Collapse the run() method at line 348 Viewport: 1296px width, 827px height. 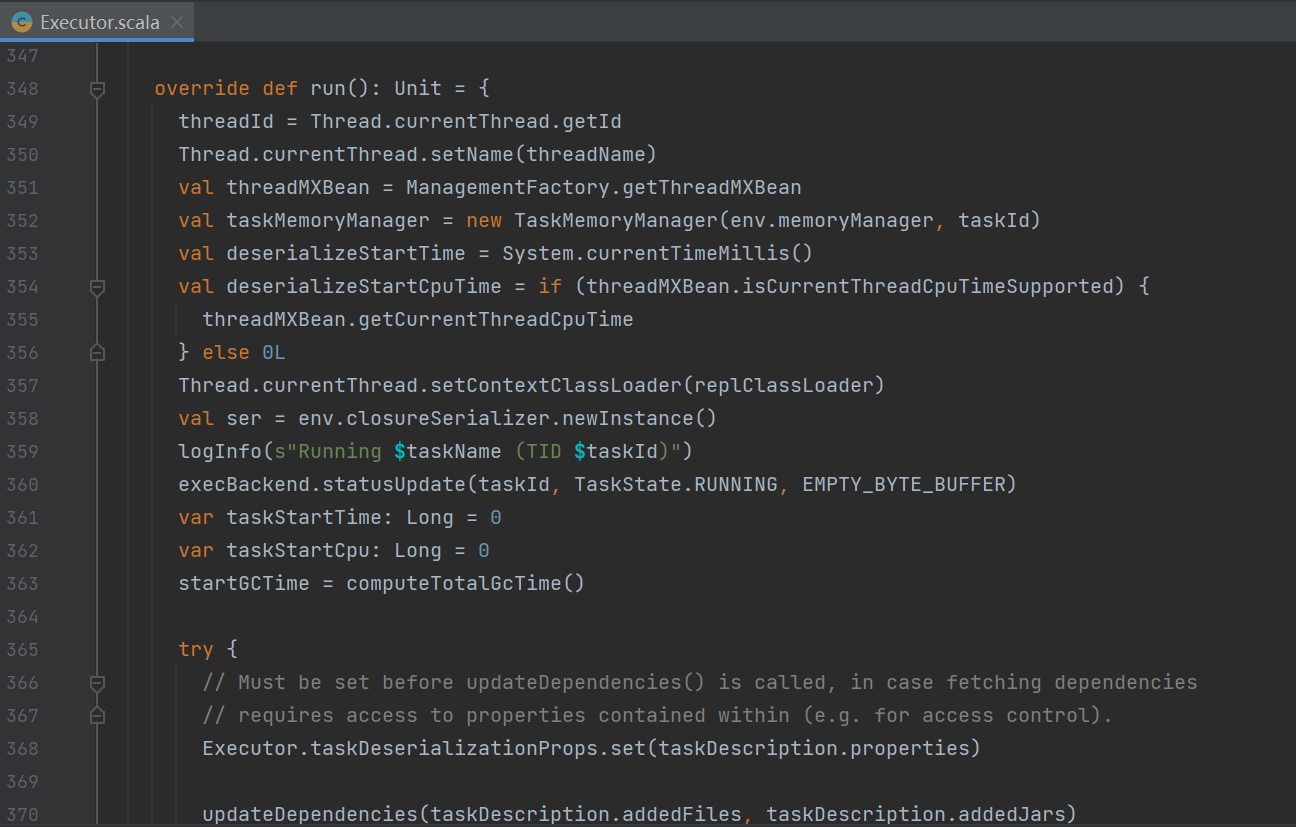point(97,89)
